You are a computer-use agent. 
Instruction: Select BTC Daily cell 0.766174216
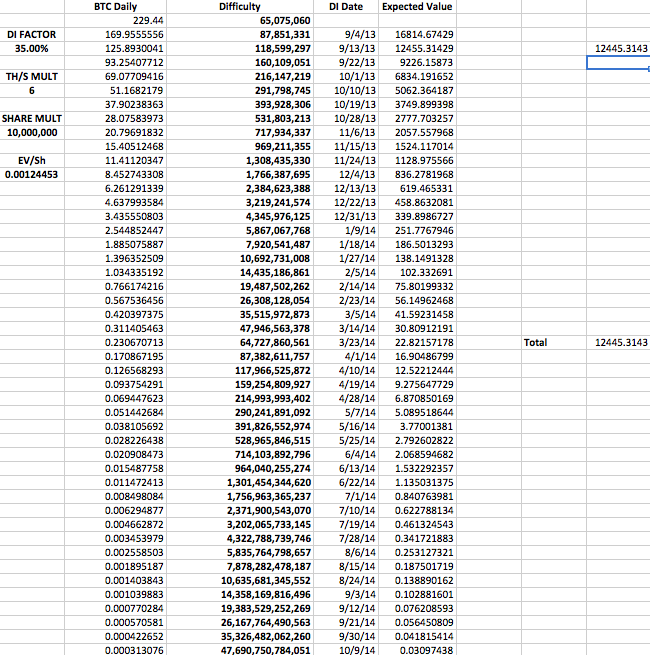[115, 287]
